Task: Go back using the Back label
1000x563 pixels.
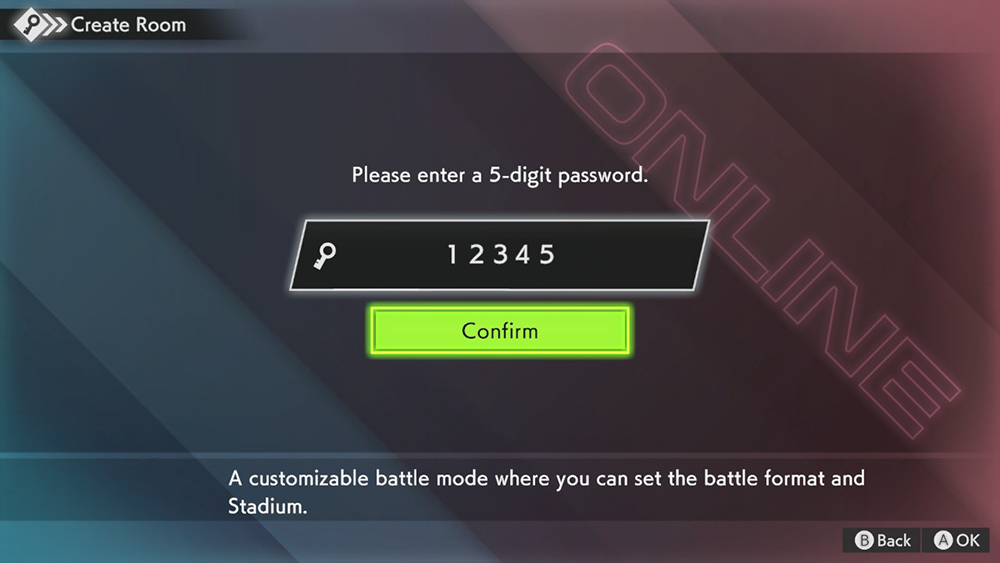Action: [x=893, y=541]
